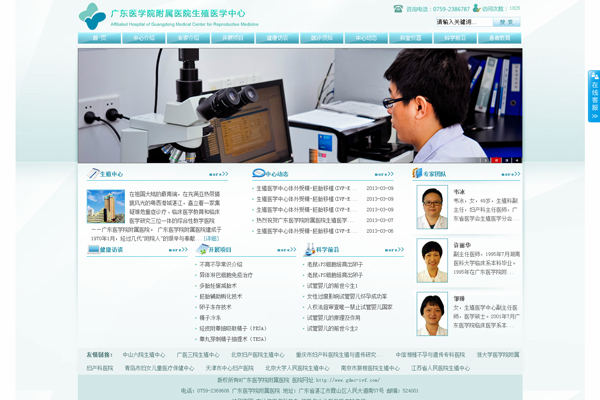This screenshot has width=600, height=400.
Task: Open the 专家介绍 navigation tab
Action: [x=188, y=38]
